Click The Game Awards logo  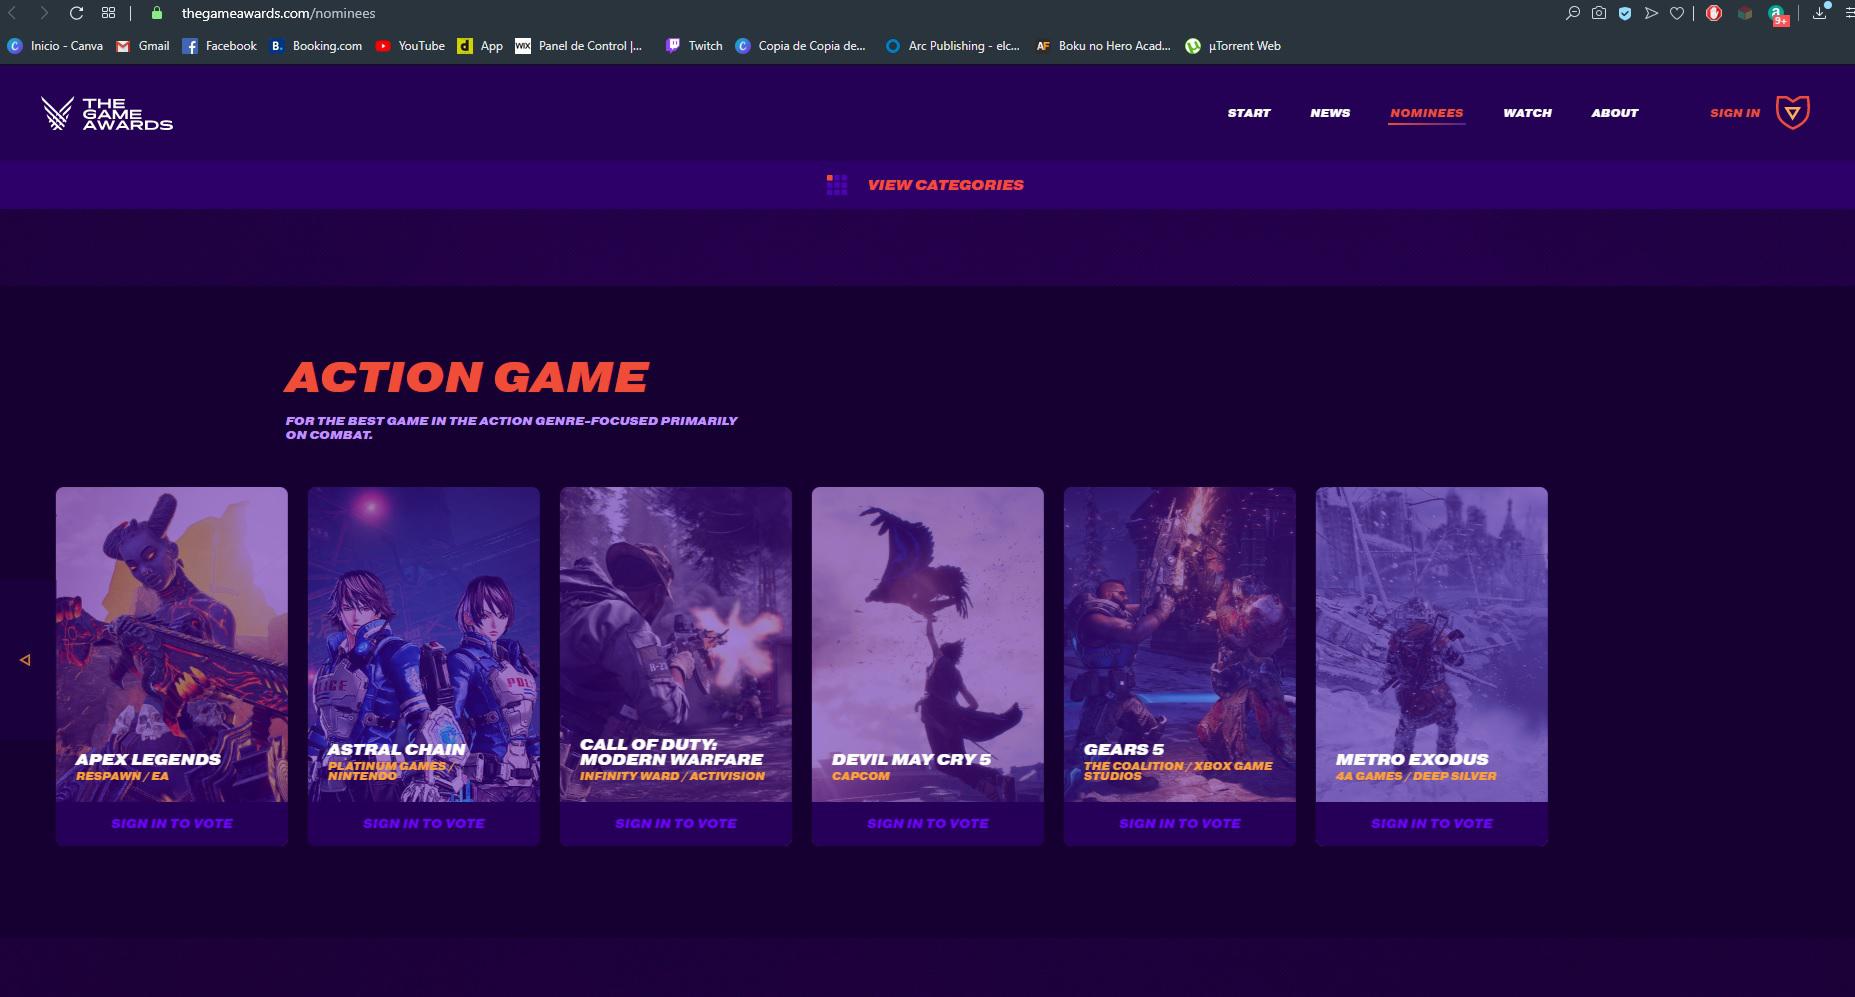point(107,114)
